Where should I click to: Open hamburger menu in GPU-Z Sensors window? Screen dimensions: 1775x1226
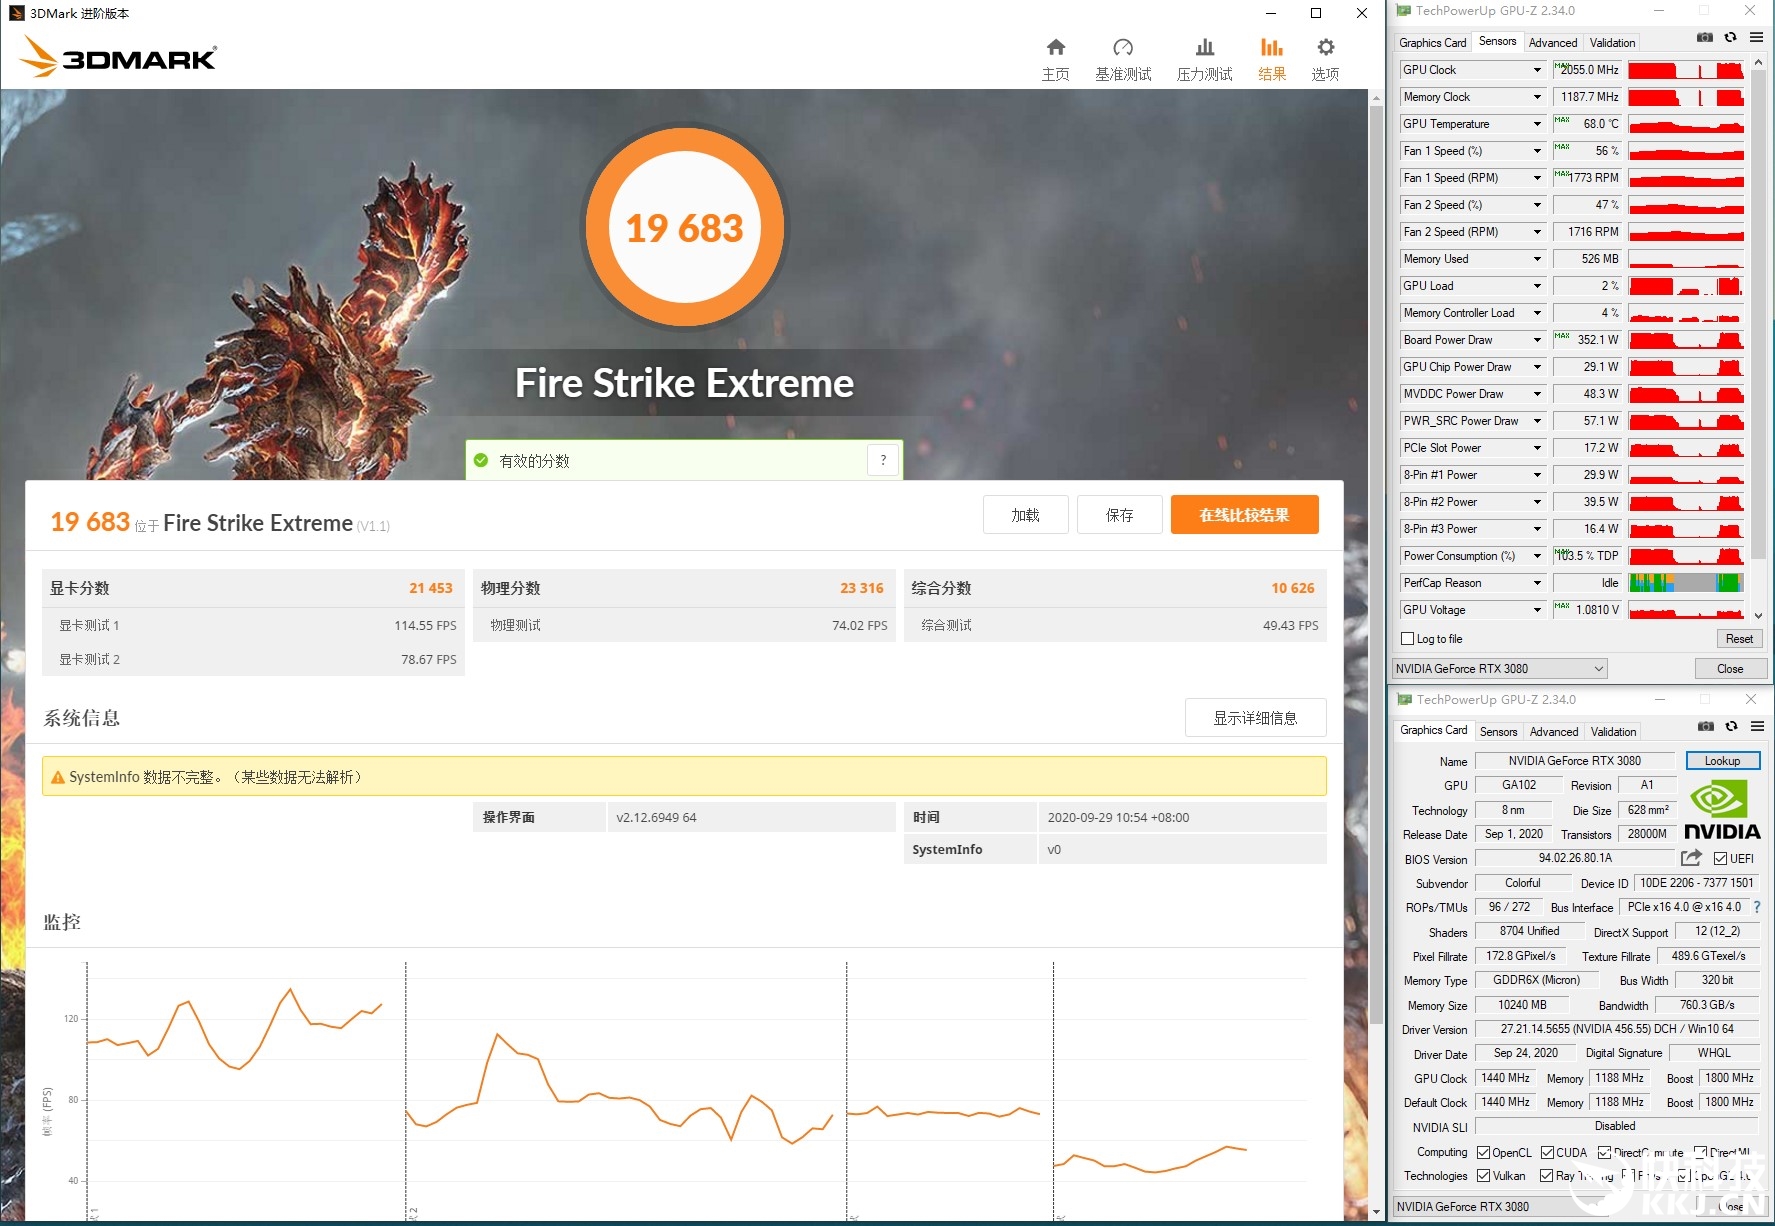point(1756,38)
